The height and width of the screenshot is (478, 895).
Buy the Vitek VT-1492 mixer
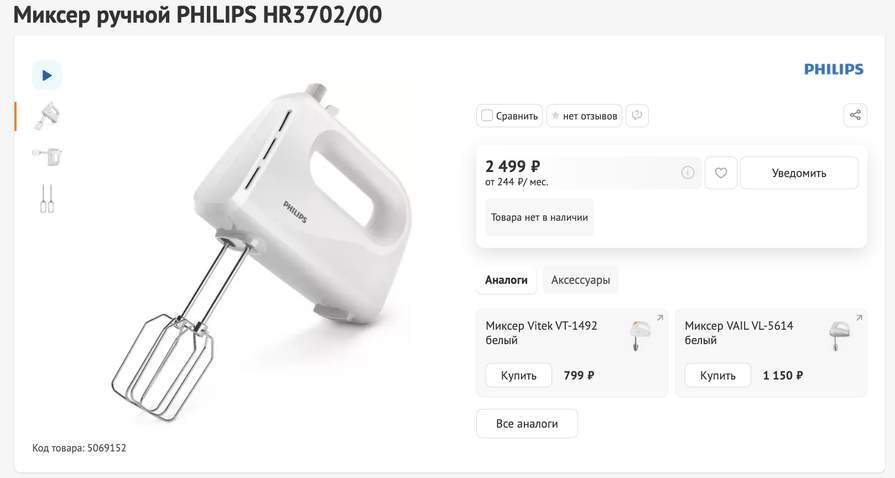click(x=519, y=375)
